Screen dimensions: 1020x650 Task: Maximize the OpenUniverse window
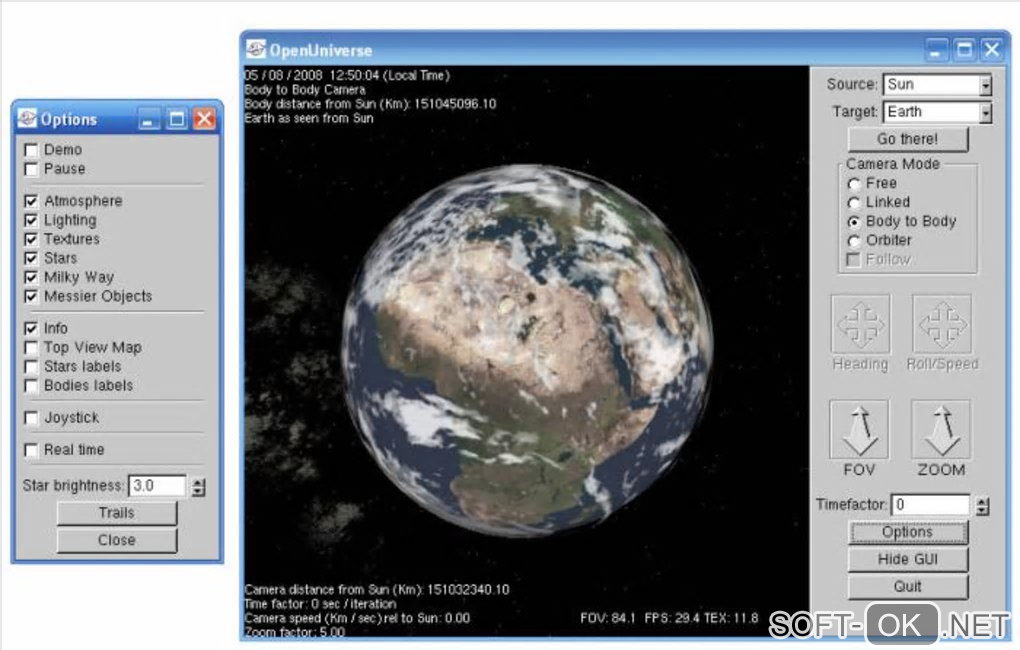point(964,49)
